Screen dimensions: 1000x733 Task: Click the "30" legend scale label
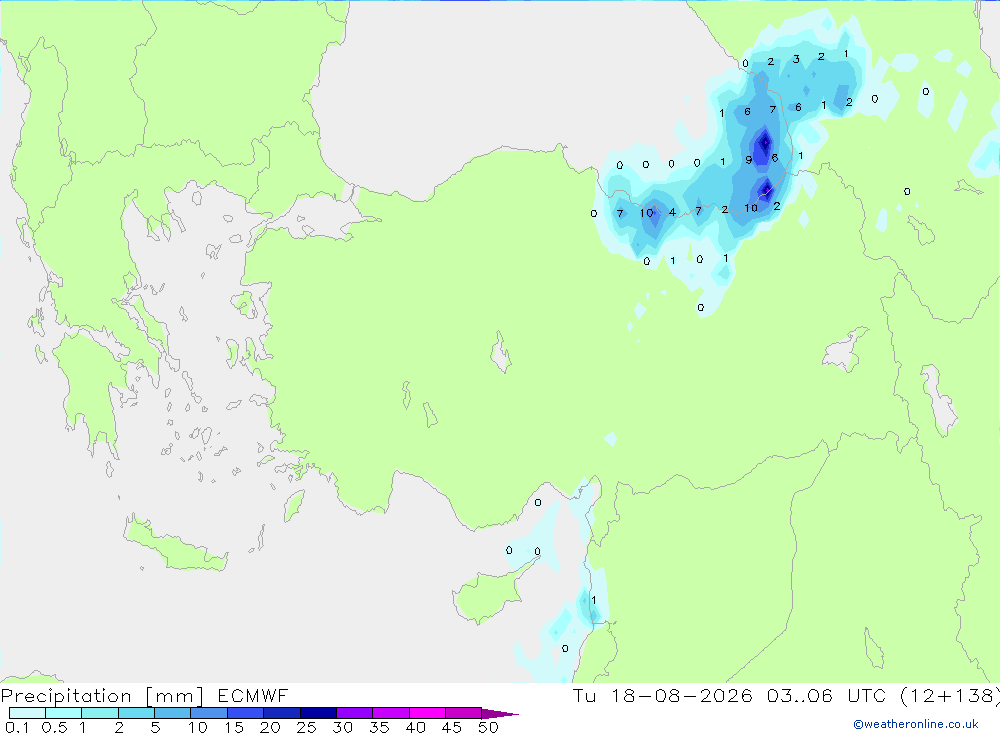click(342, 727)
